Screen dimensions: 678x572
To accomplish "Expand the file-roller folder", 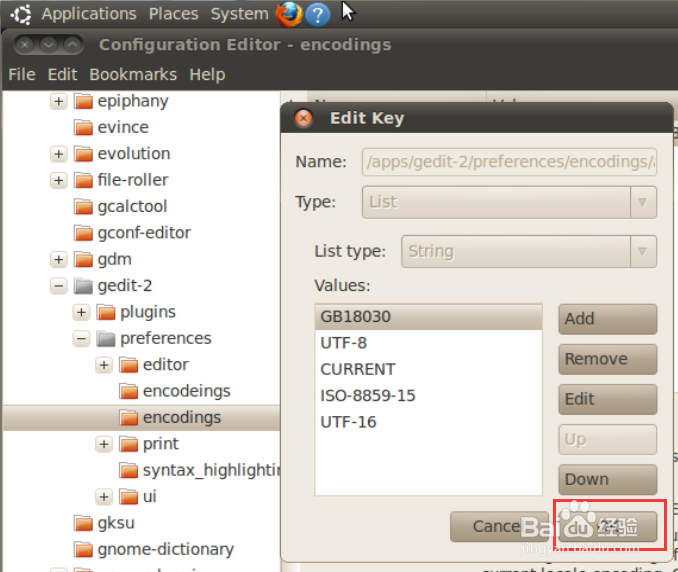I will tap(58, 180).
